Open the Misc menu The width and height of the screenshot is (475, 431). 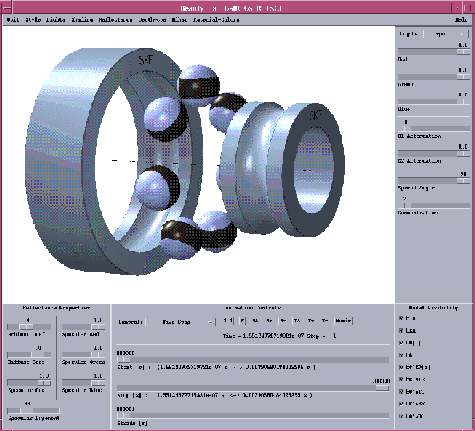coord(179,20)
